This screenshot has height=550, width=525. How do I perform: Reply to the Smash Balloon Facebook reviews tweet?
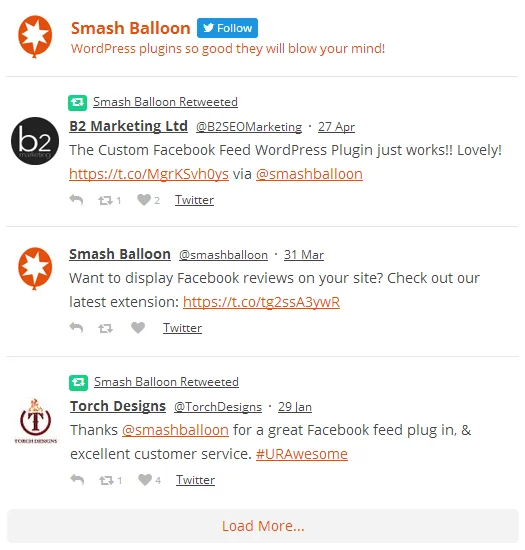tap(76, 328)
